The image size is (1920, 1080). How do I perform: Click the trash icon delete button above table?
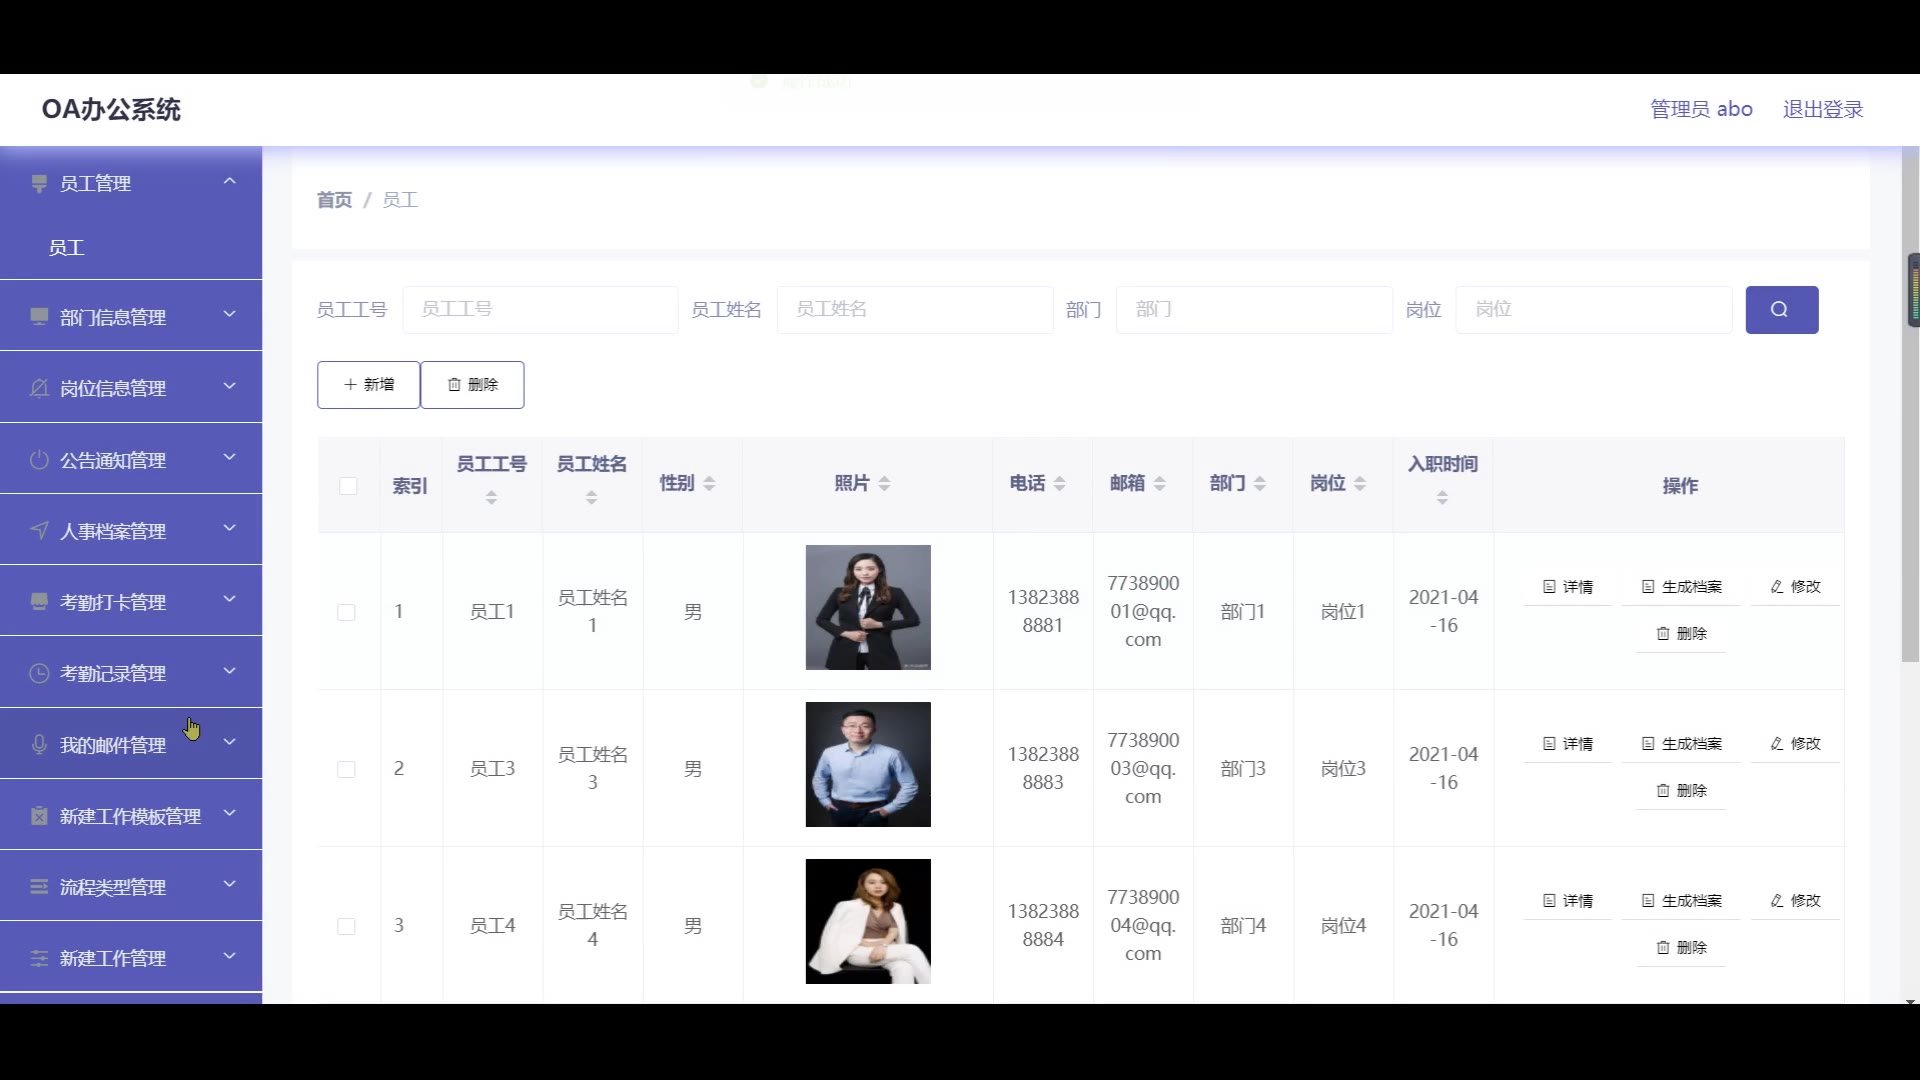coord(472,385)
